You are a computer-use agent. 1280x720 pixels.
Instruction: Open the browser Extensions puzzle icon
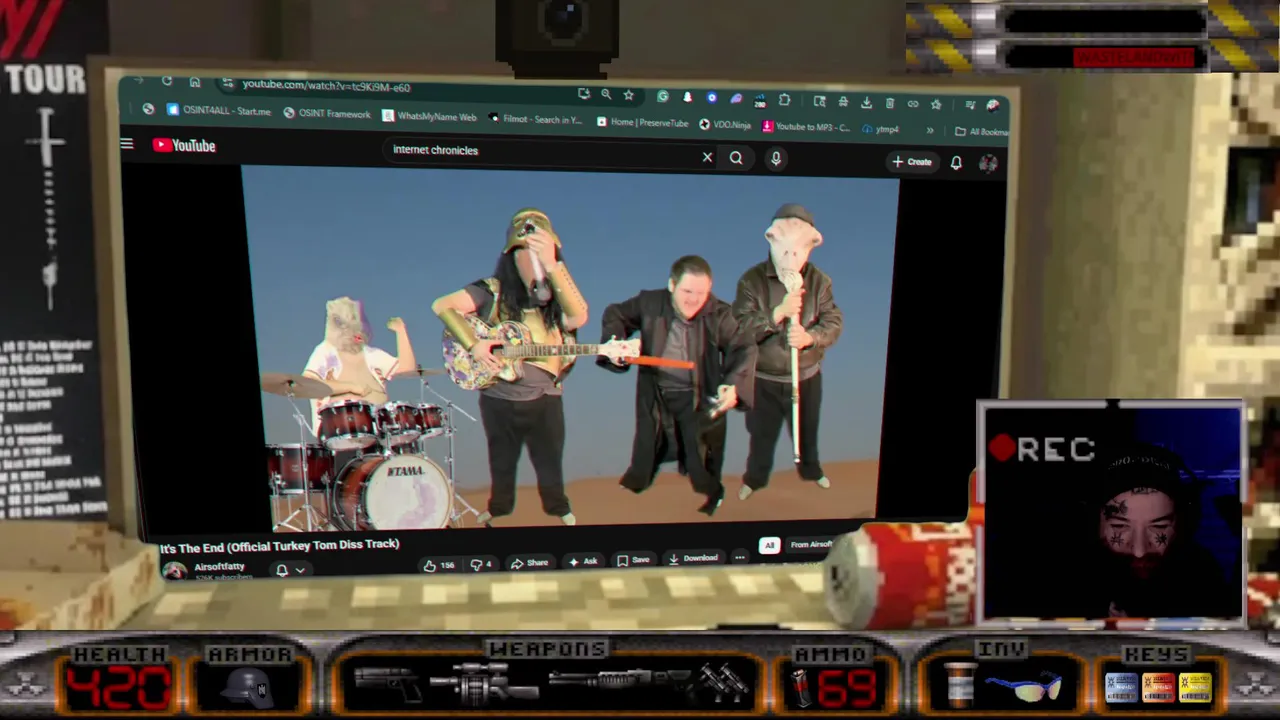click(x=785, y=100)
